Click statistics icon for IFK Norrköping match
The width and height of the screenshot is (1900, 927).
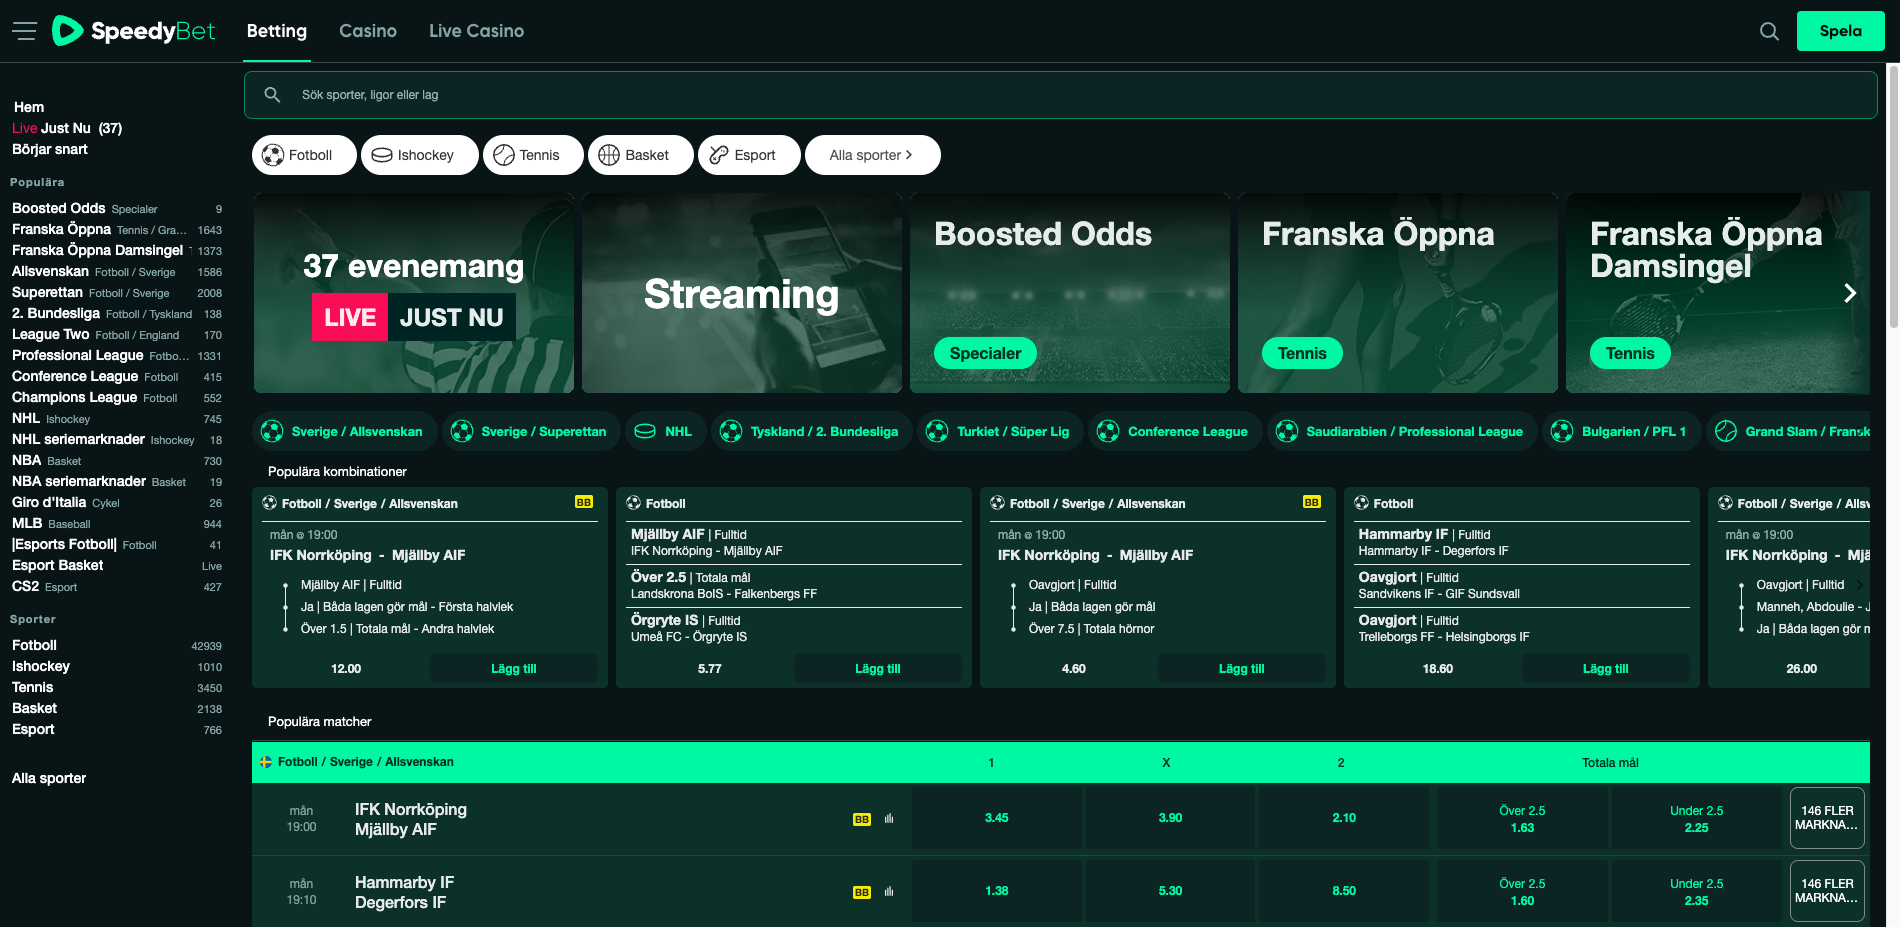coord(889,818)
